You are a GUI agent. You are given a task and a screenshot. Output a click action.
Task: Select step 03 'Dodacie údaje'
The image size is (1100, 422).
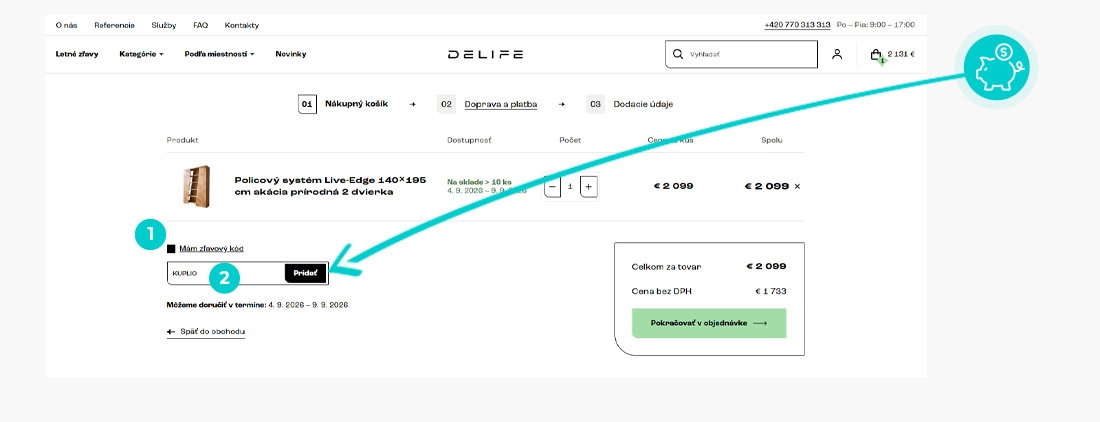click(630, 104)
